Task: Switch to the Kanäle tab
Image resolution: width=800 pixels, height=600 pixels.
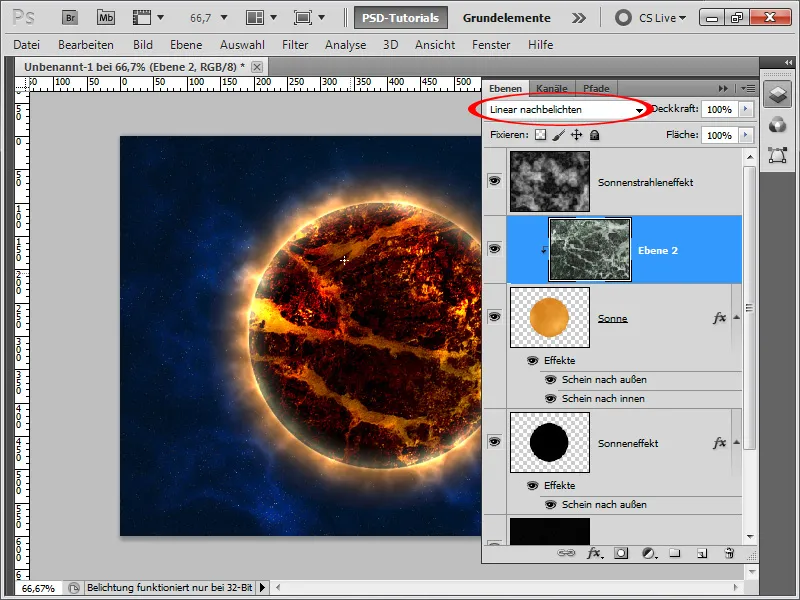Action: point(552,88)
